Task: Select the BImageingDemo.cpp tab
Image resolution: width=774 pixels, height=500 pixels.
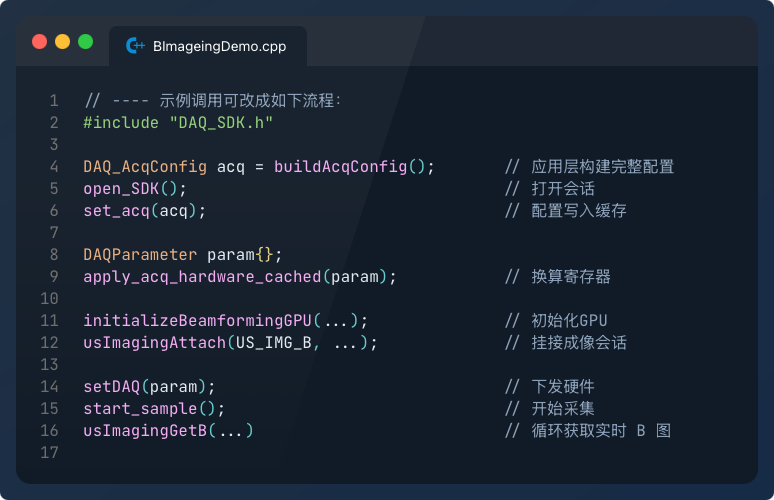Action: point(208,46)
